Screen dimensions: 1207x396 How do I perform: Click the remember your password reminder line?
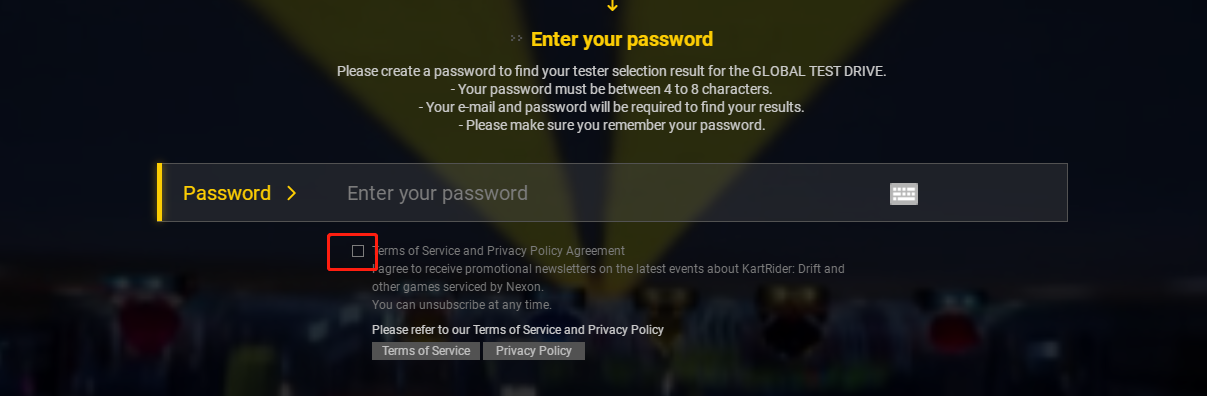[x=611, y=125]
